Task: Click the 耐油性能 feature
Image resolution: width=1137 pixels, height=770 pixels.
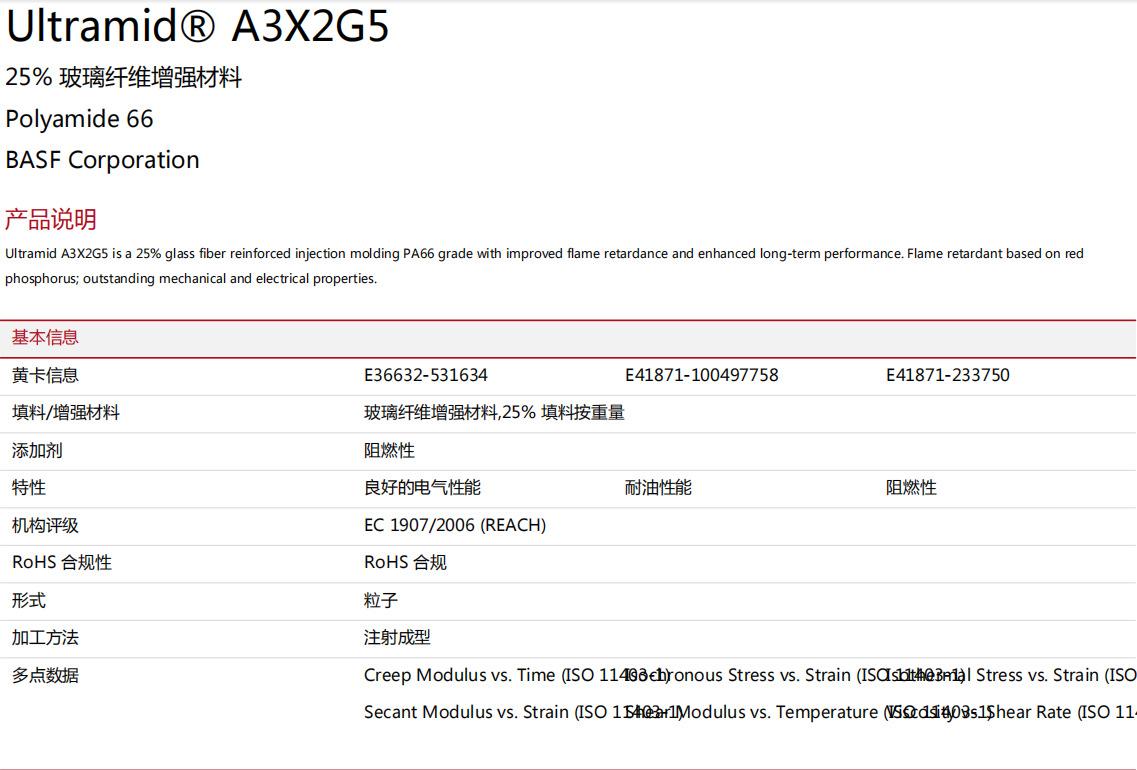Action: point(658,487)
